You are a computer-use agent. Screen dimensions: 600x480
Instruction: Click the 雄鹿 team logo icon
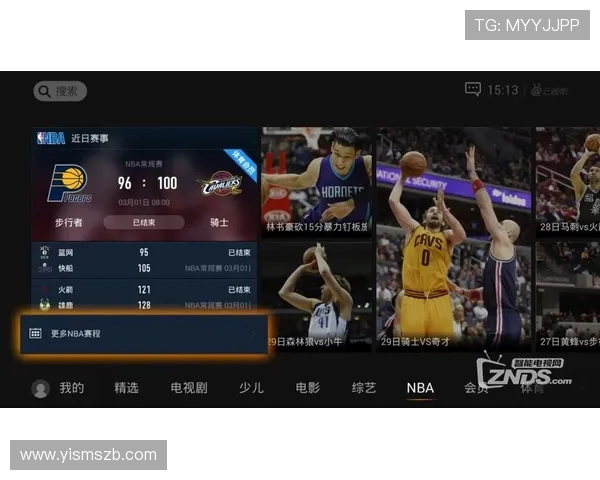click(45, 305)
